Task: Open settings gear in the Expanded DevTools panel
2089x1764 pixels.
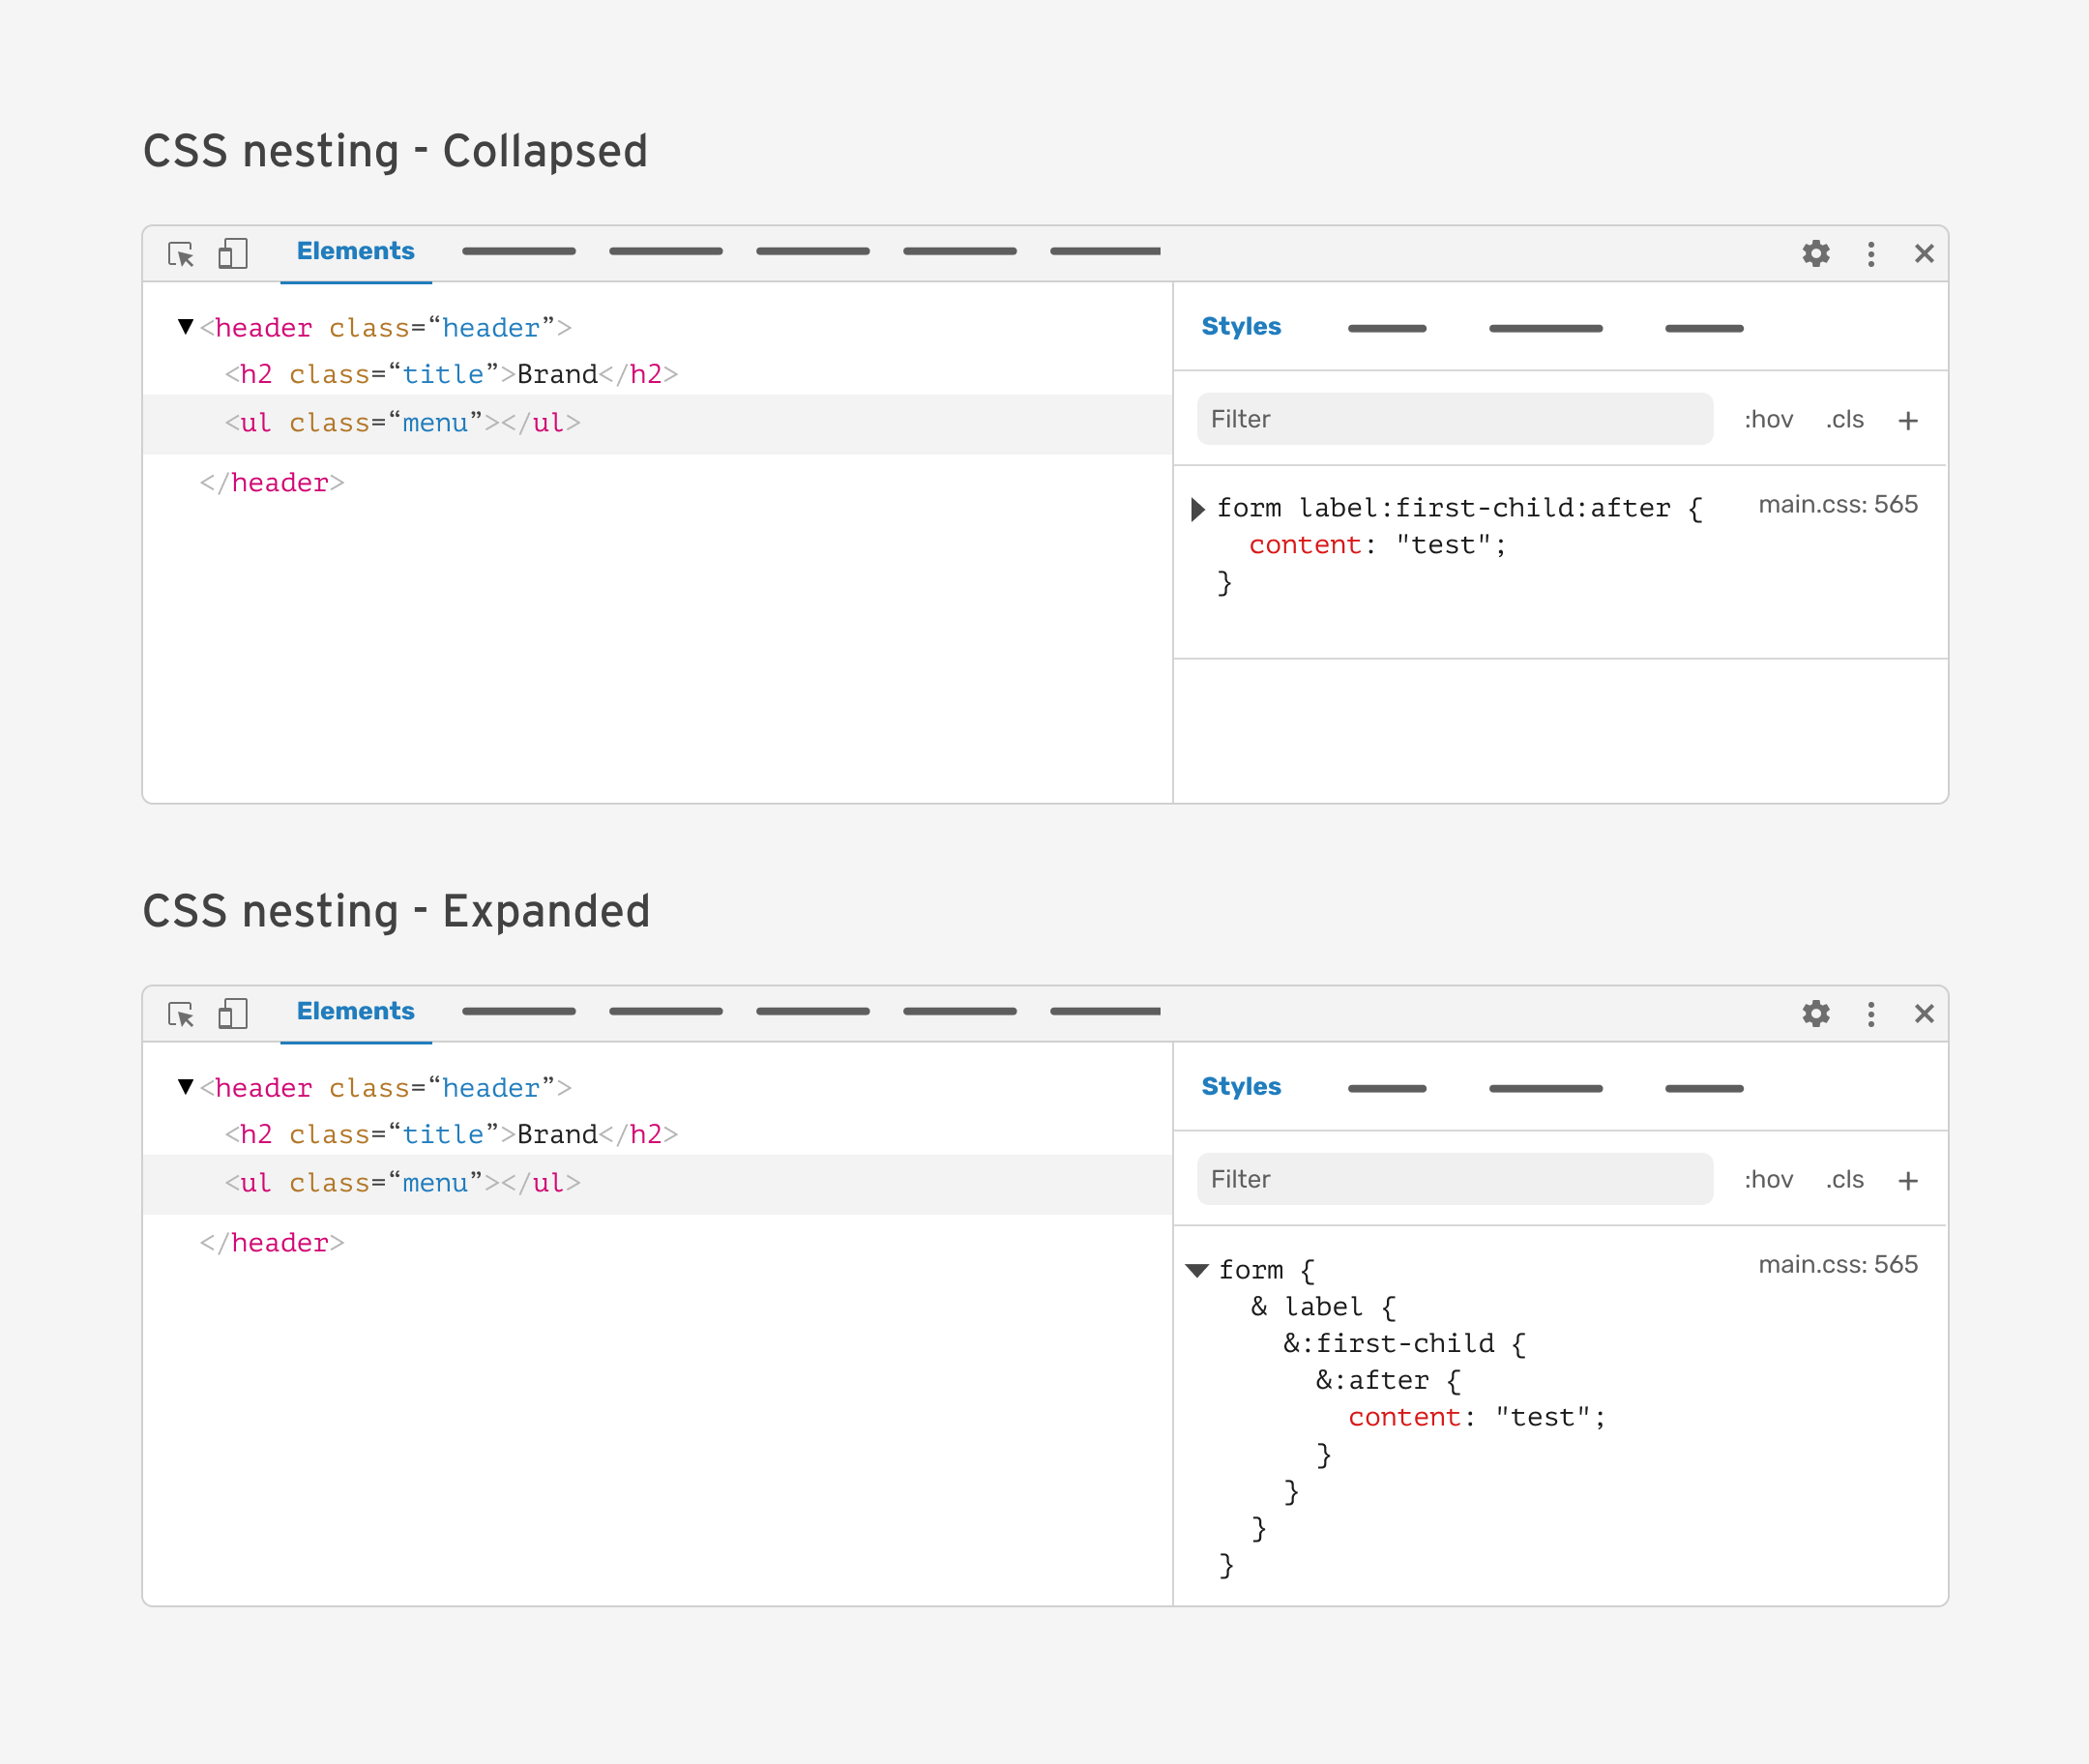Action: pos(1816,1014)
